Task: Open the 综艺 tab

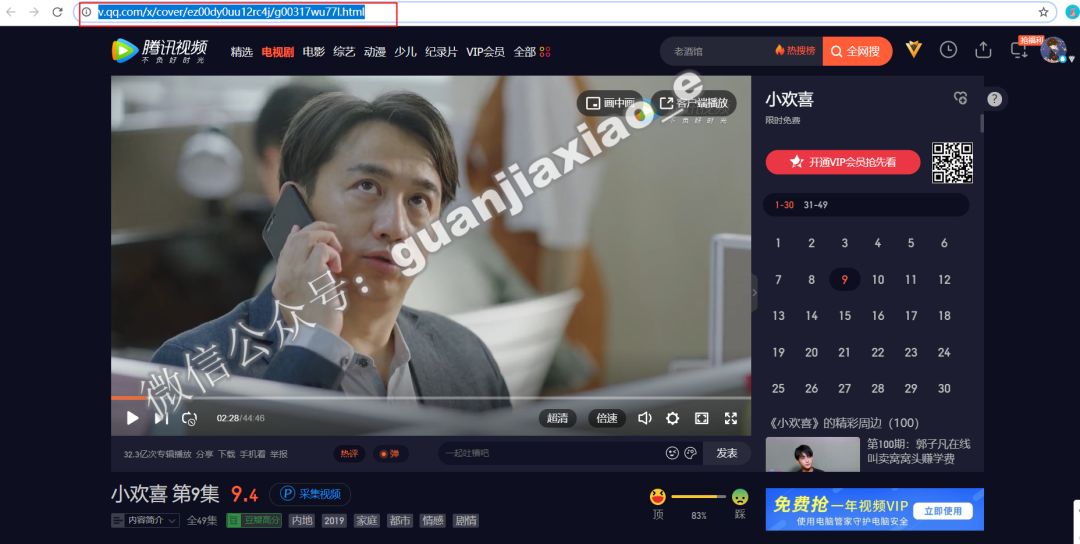Action: coord(344,52)
